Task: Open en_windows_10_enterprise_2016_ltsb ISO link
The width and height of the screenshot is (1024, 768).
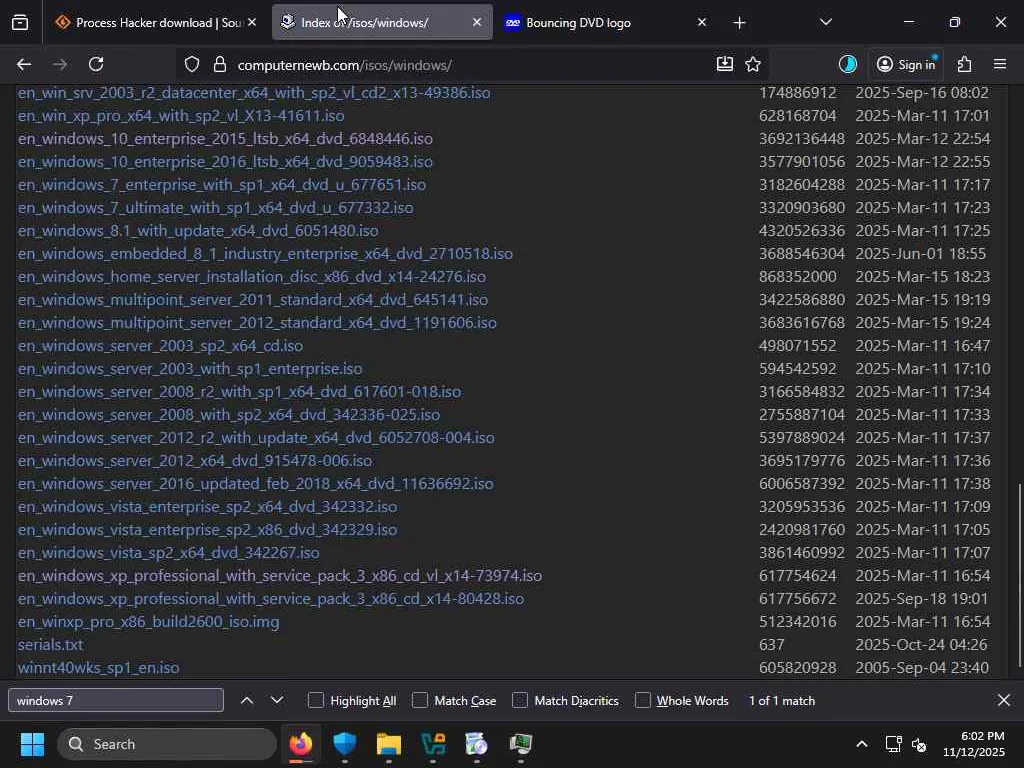Action: (225, 161)
